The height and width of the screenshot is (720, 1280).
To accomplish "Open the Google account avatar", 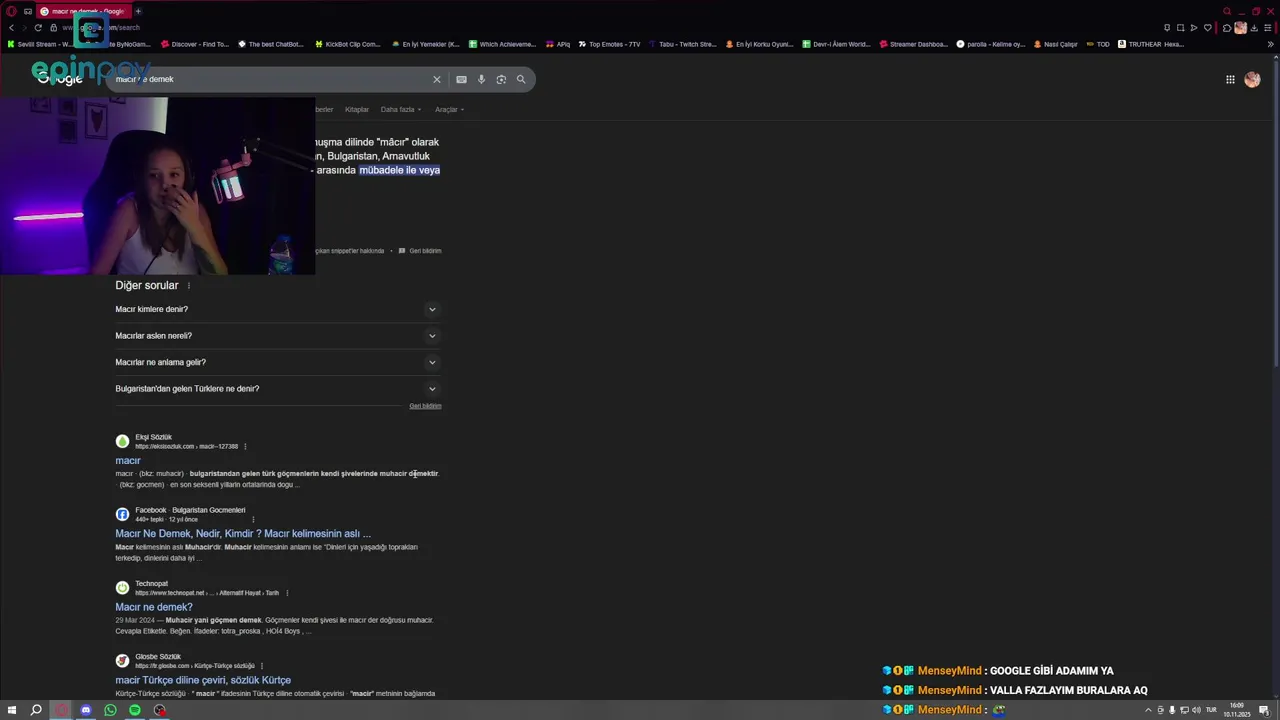I will pos(1252,79).
